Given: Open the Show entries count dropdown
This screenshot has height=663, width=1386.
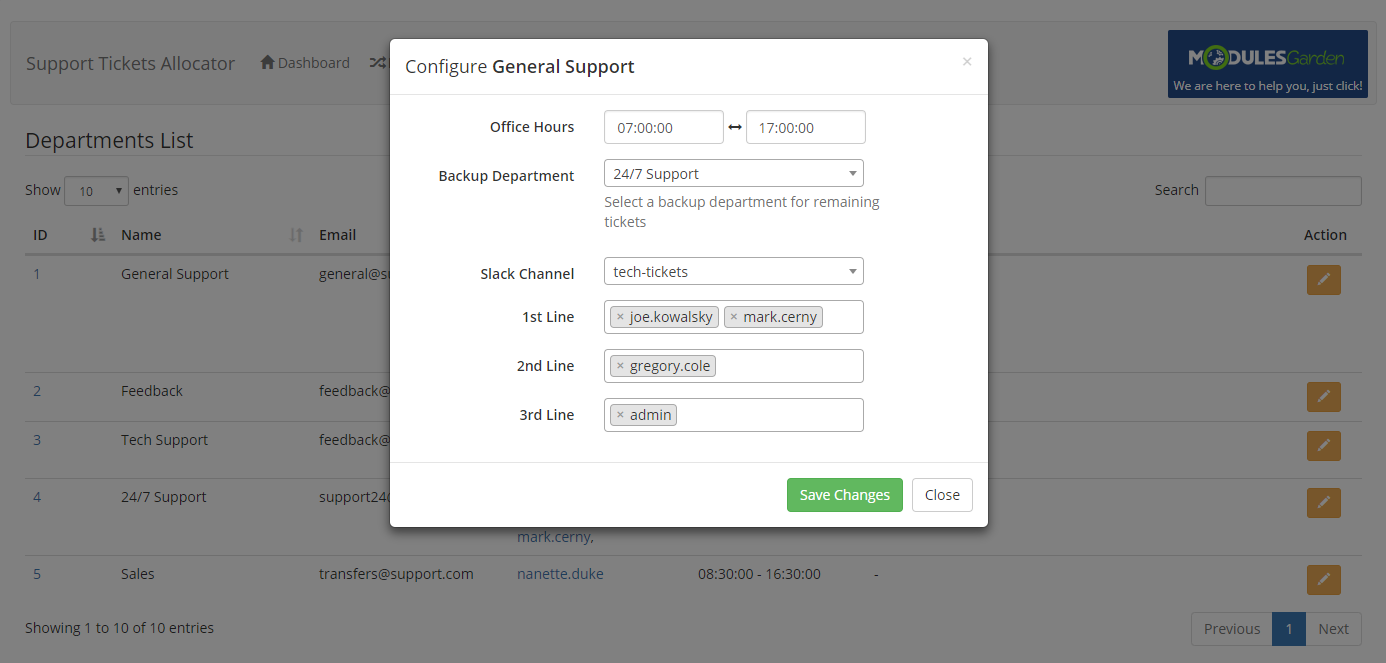Looking at the screenshot, I should 96,191.
